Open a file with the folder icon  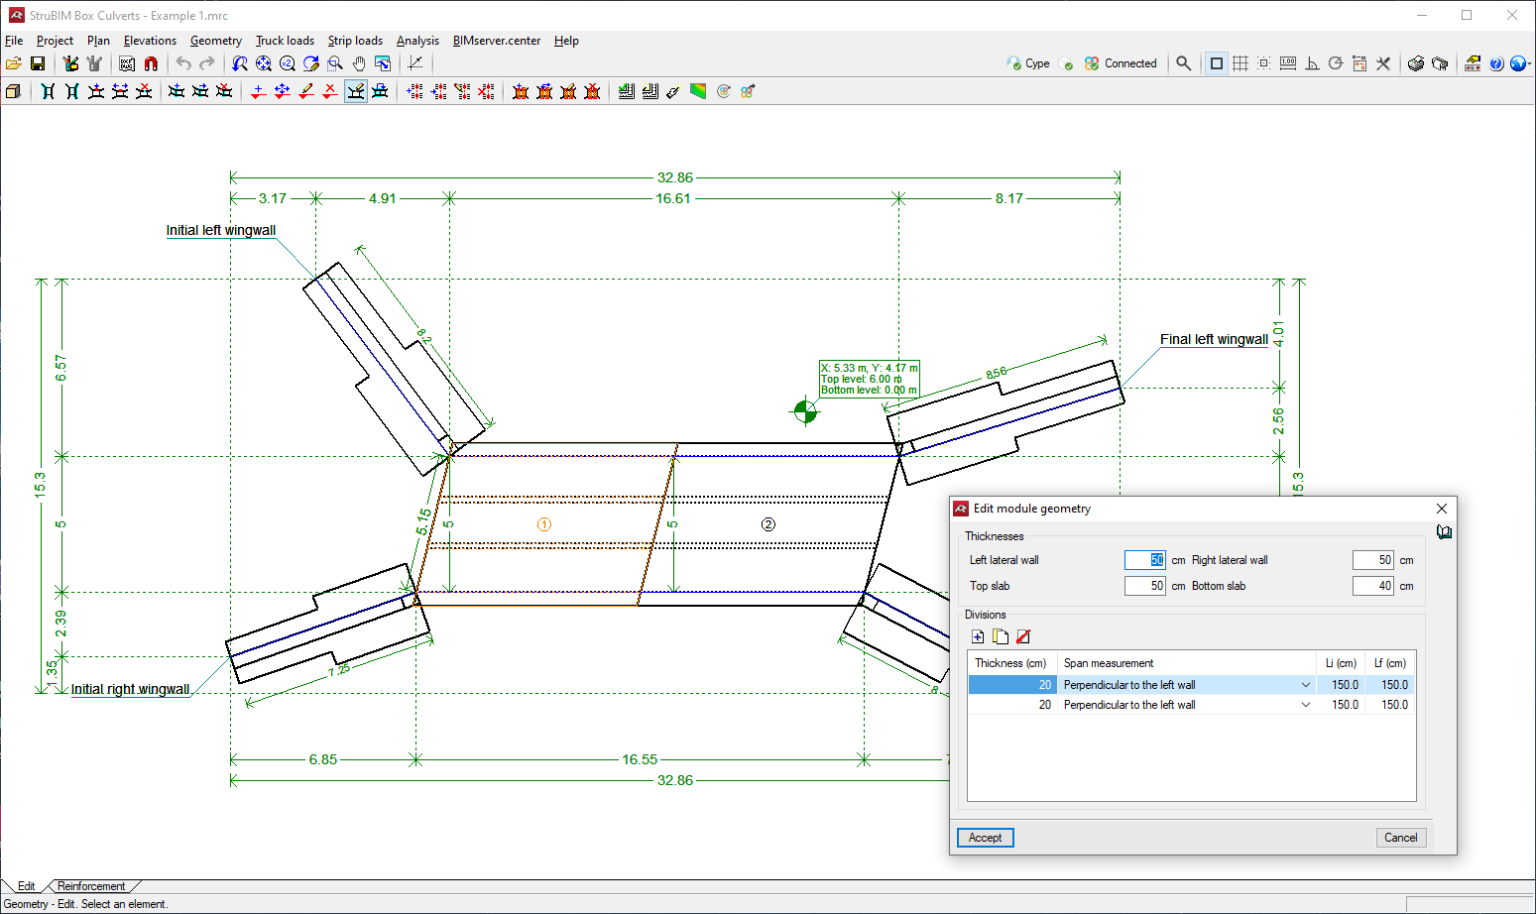coord(13,63)
